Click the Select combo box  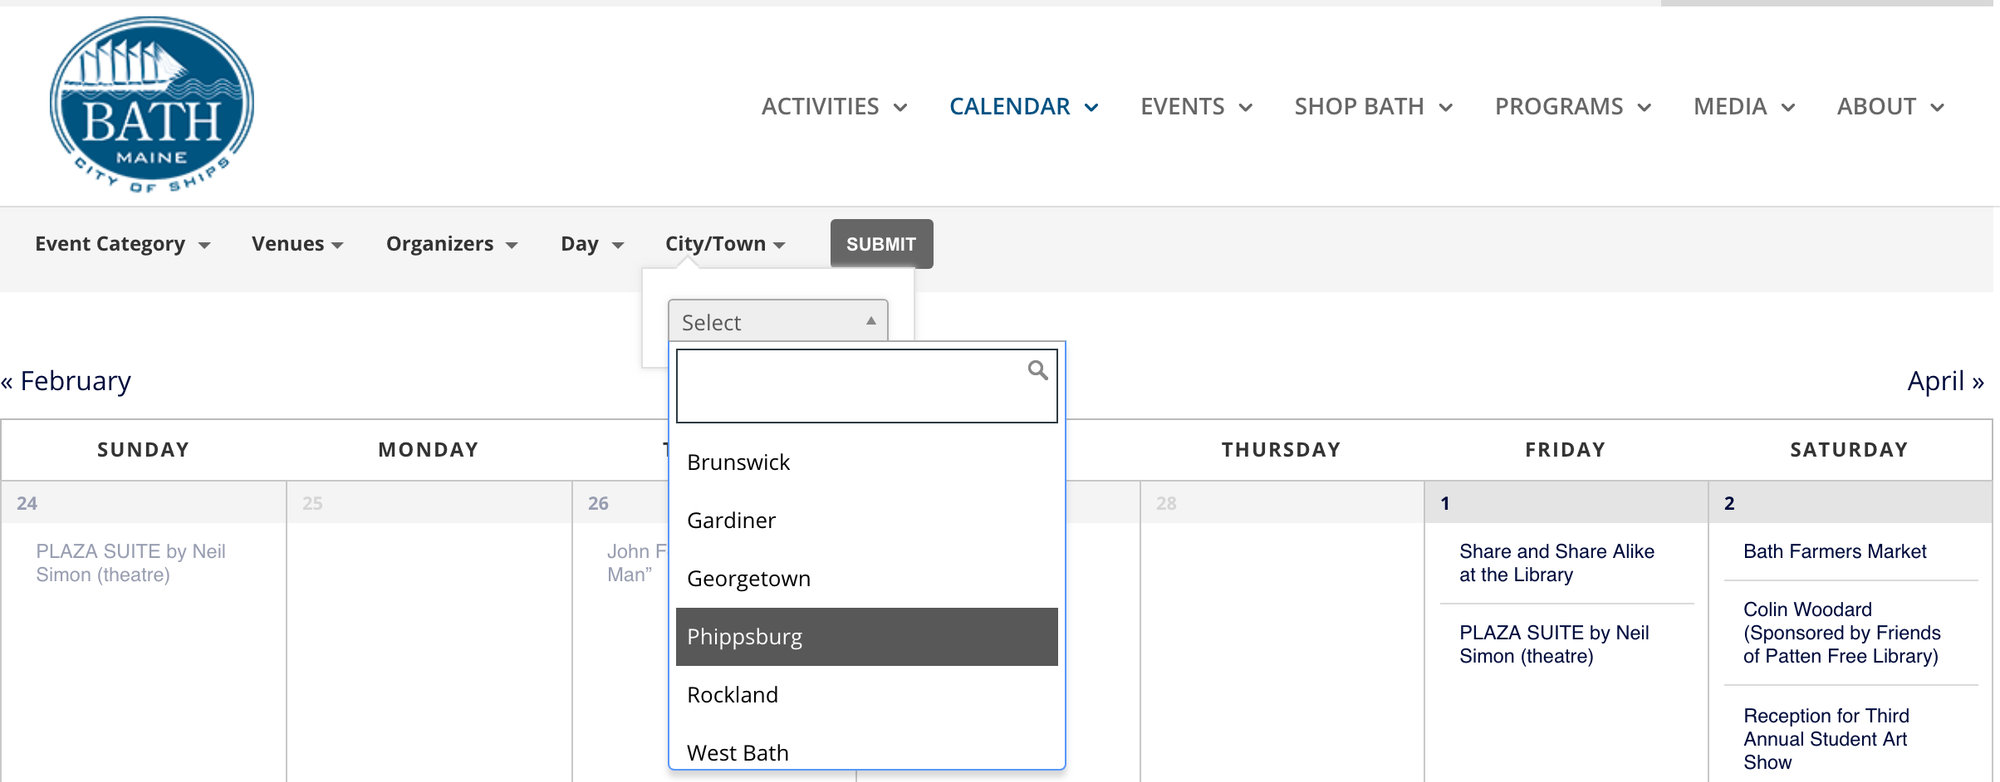tap(778, 321)
